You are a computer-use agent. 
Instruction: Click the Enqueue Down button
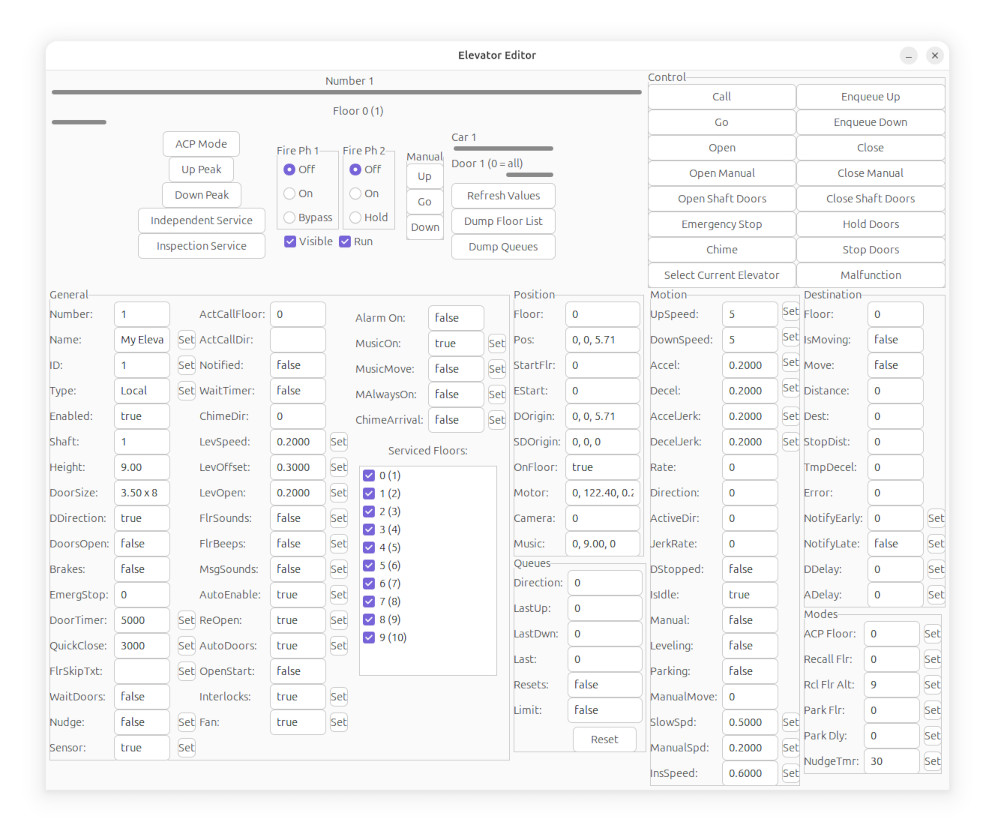tap(870, 122)
